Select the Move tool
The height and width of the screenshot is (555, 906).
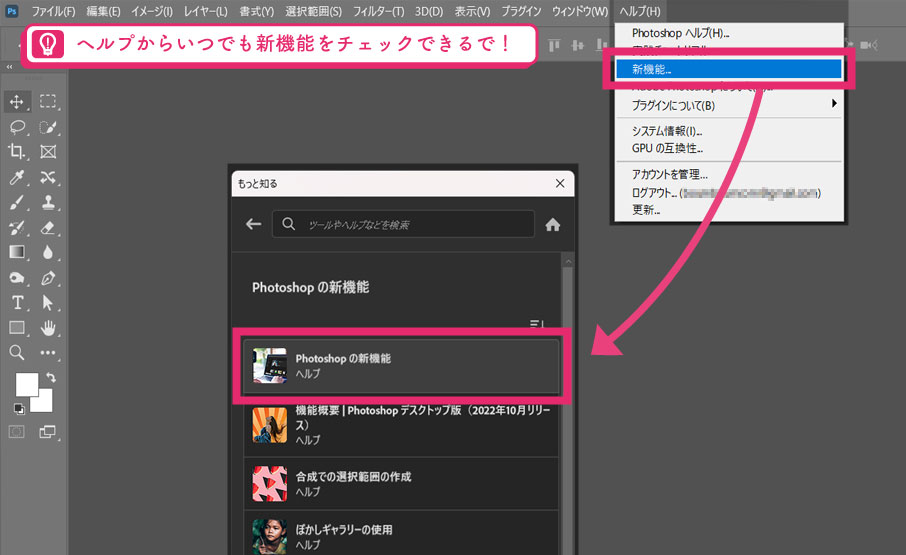pyautogui.click(x=17, y=102)
